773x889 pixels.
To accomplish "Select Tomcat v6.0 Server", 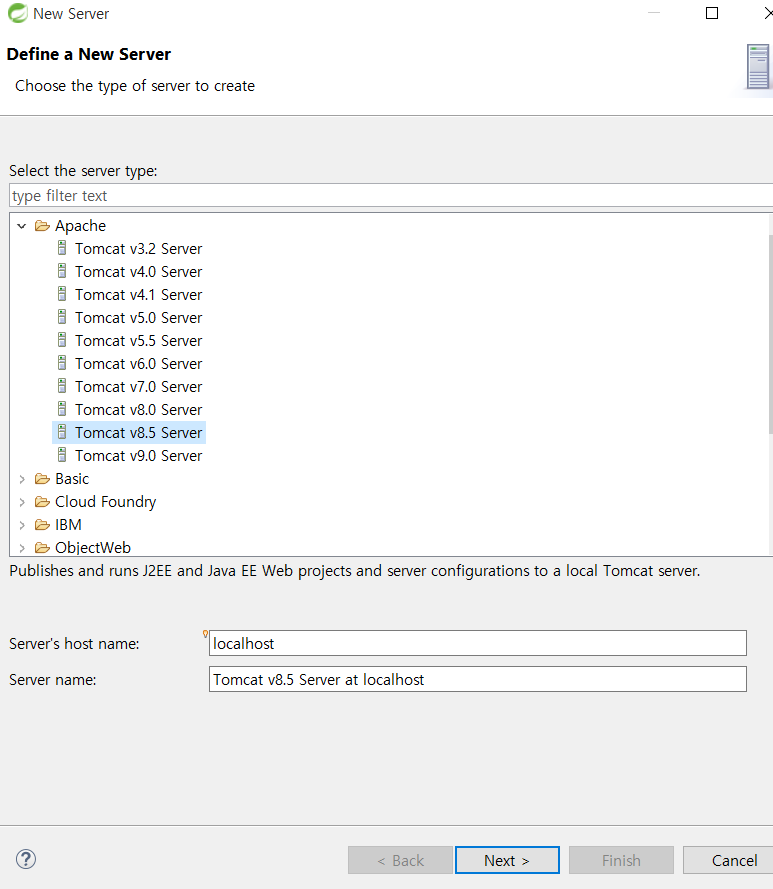I will pos(138,364).
